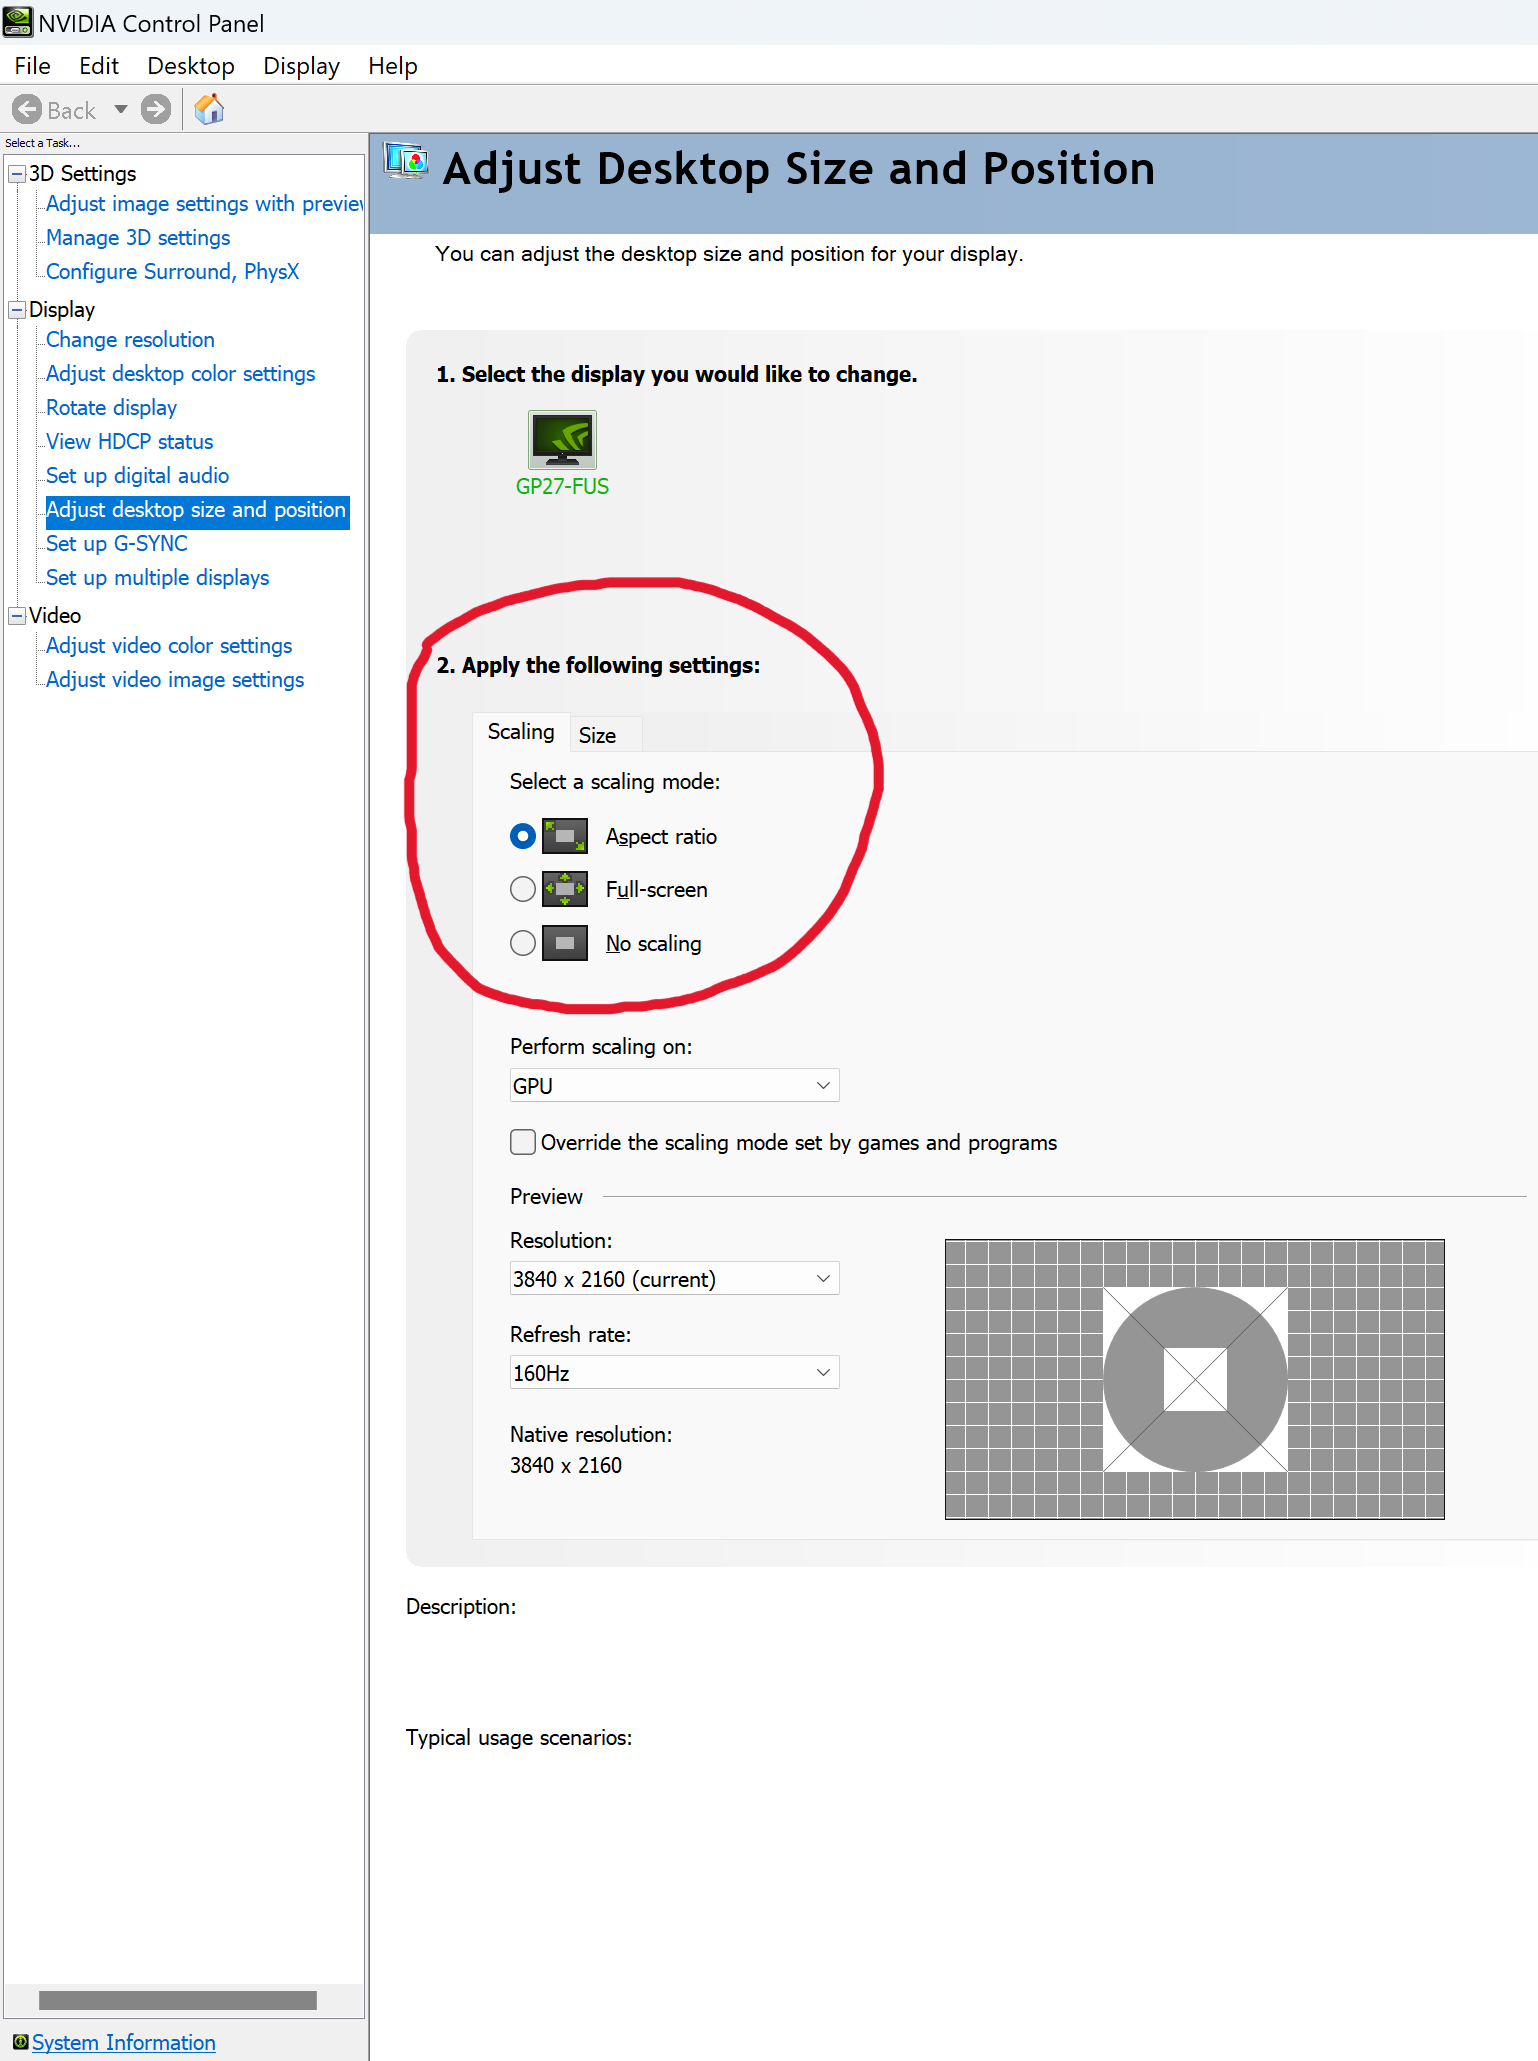
Task: Open the Help menu
Action: (393, 66)
